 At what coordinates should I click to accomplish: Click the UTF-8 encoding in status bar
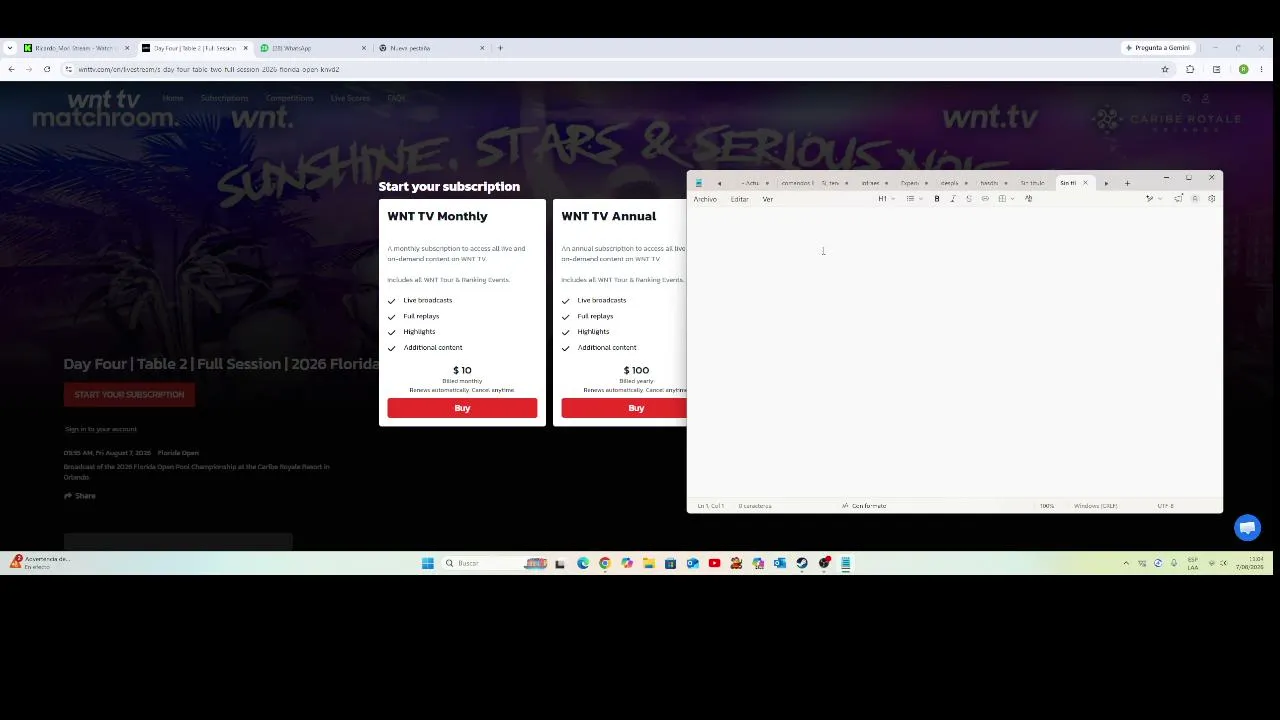(1165, 506)
